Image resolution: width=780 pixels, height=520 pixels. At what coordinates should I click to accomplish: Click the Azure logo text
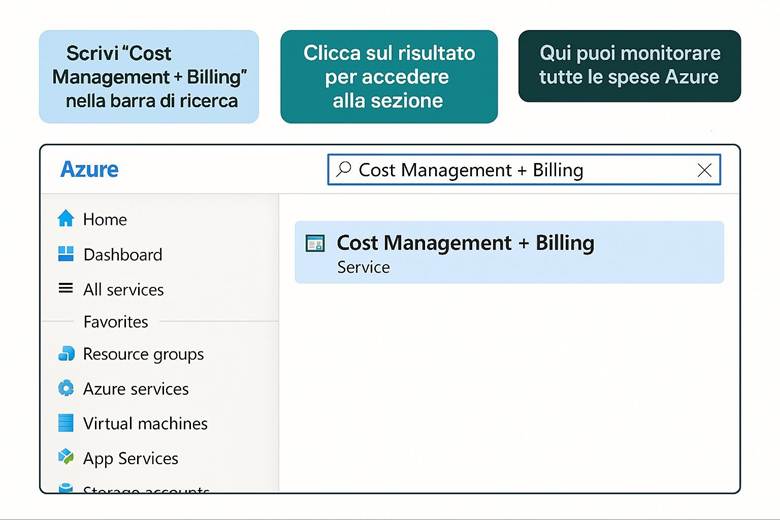90,169
